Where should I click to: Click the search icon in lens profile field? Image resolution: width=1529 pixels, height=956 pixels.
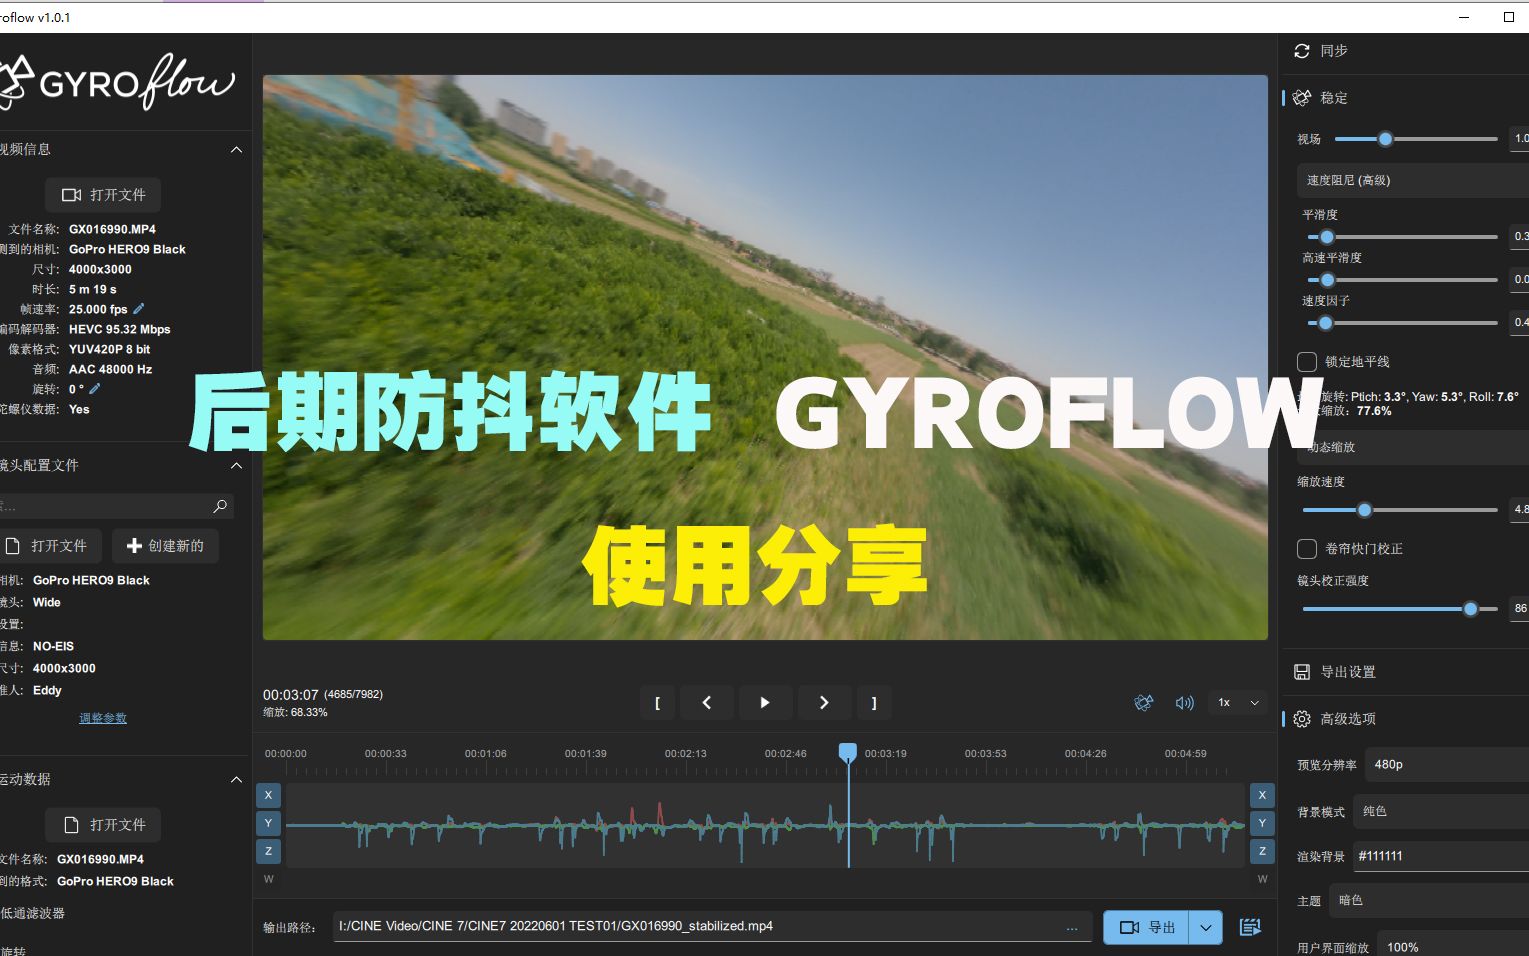(220, 506)
